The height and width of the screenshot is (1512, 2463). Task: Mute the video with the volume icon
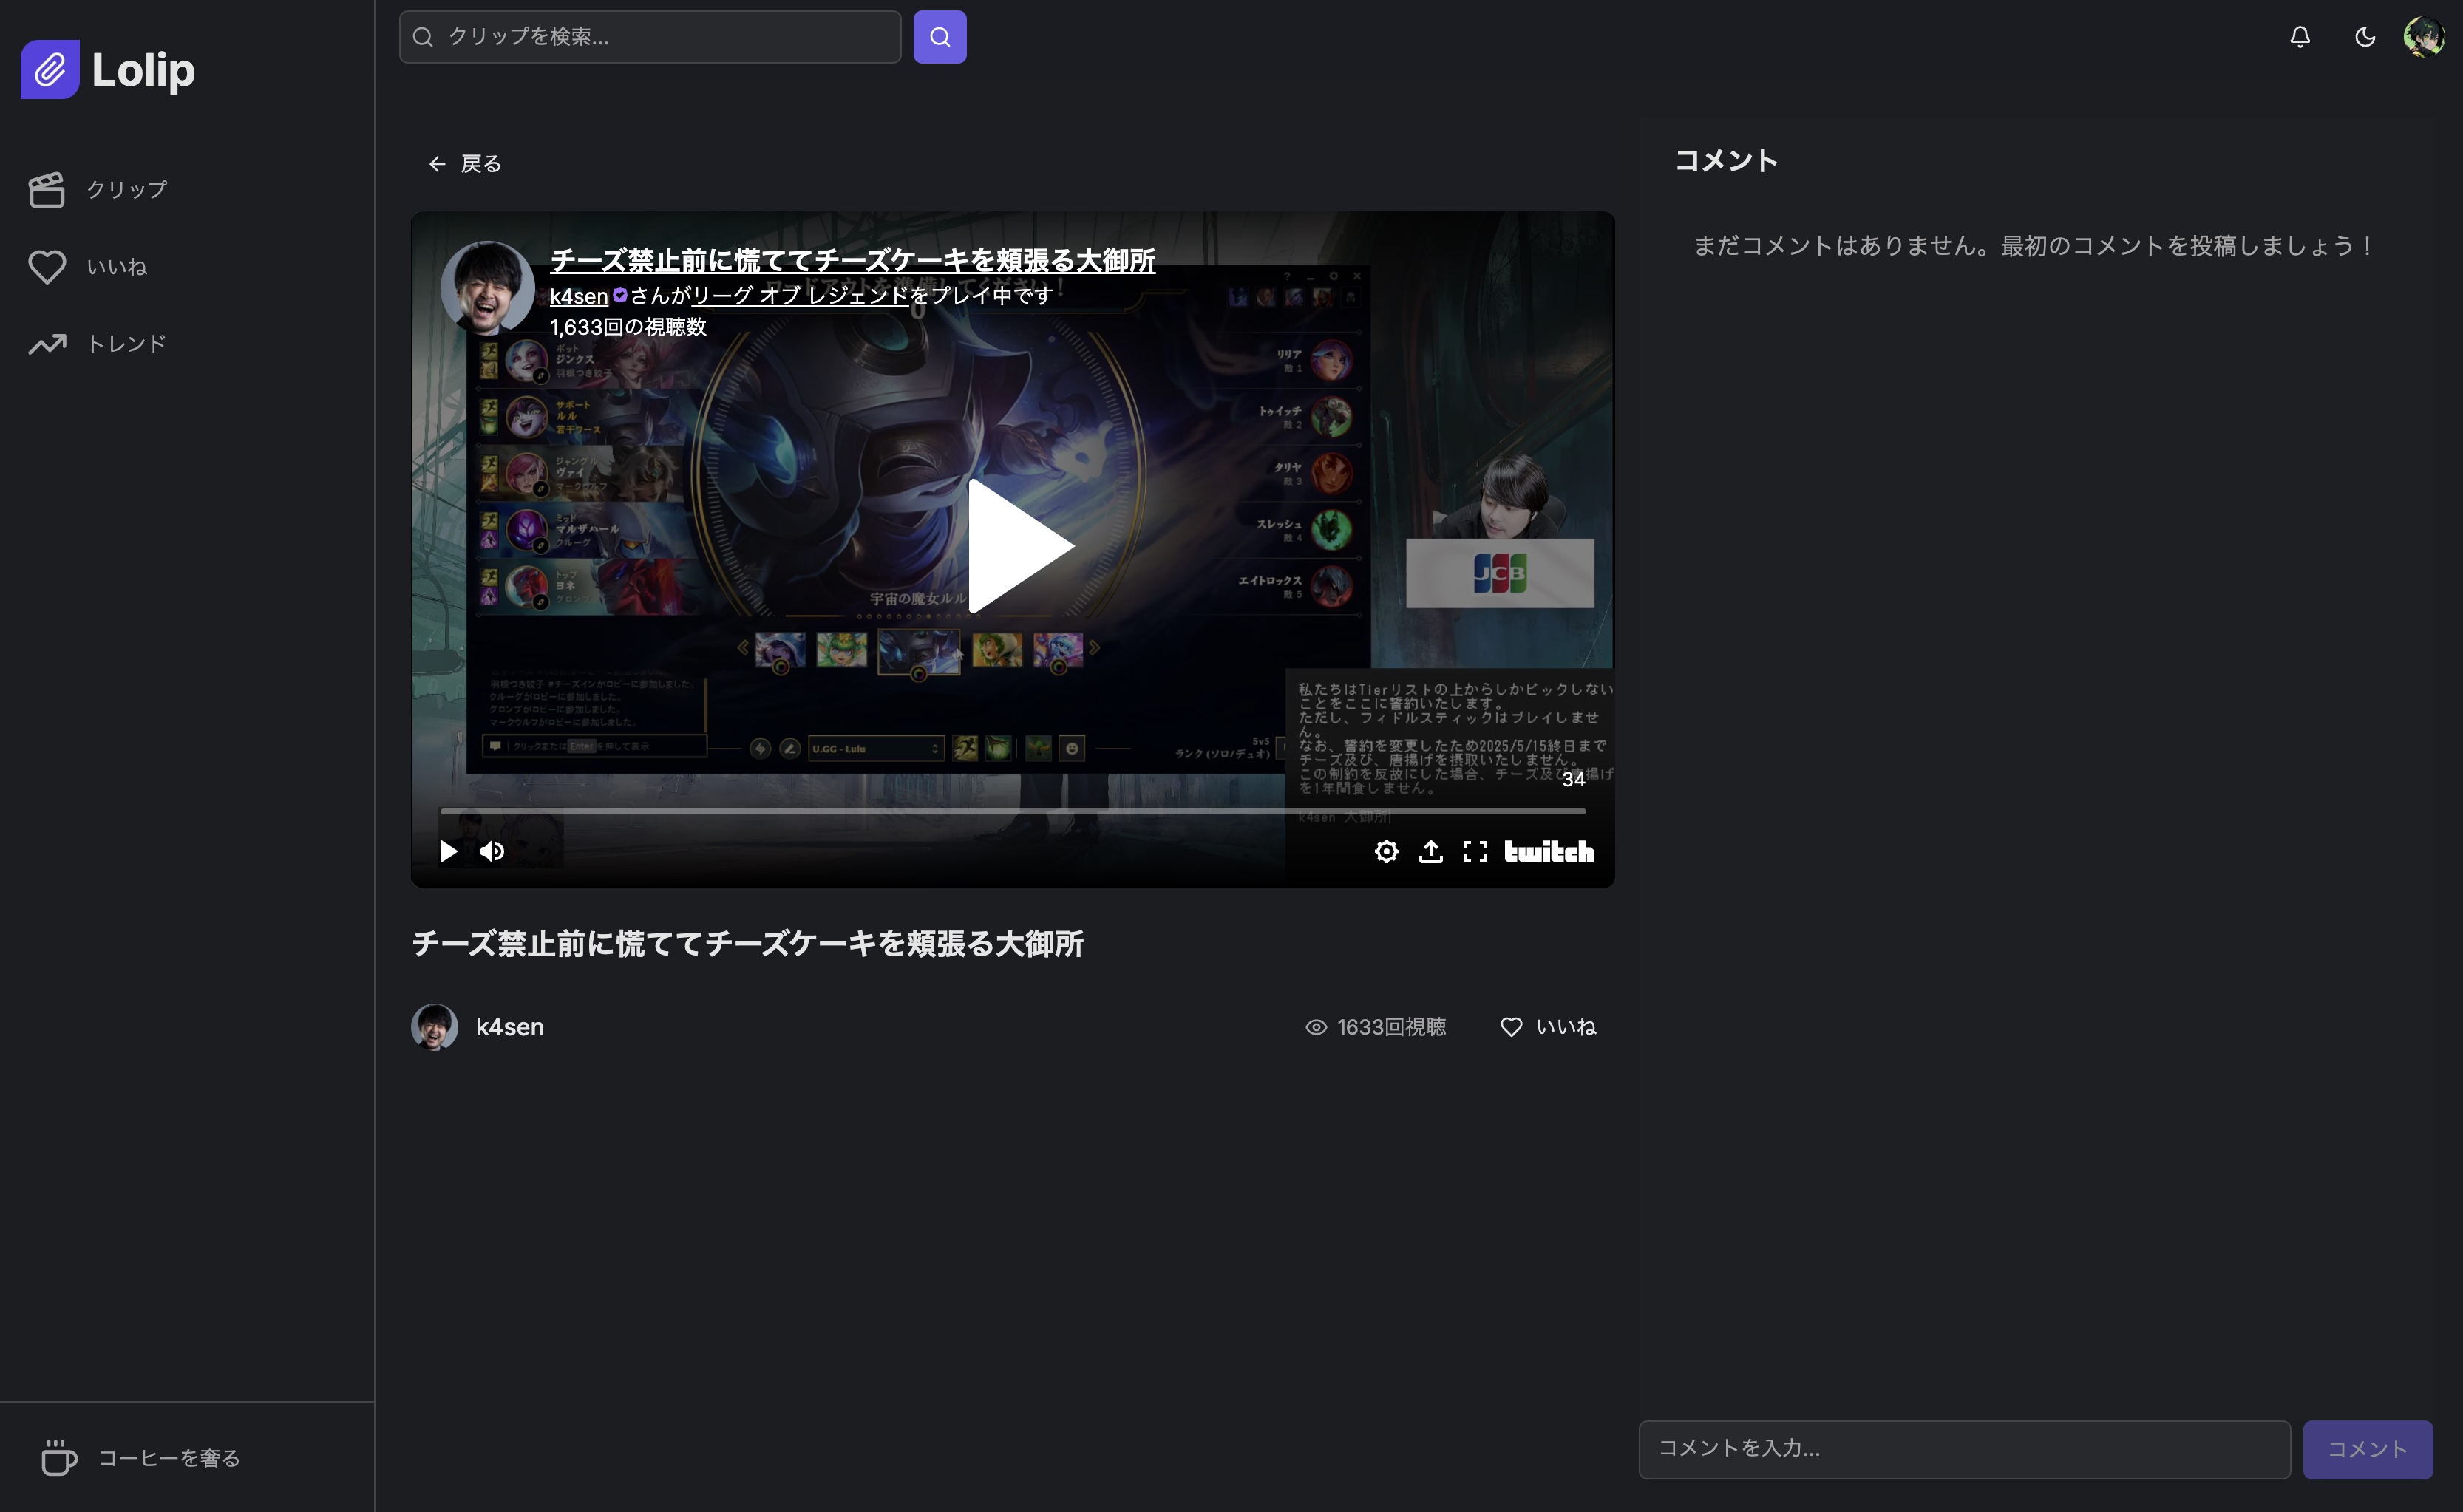click(492, 851)
